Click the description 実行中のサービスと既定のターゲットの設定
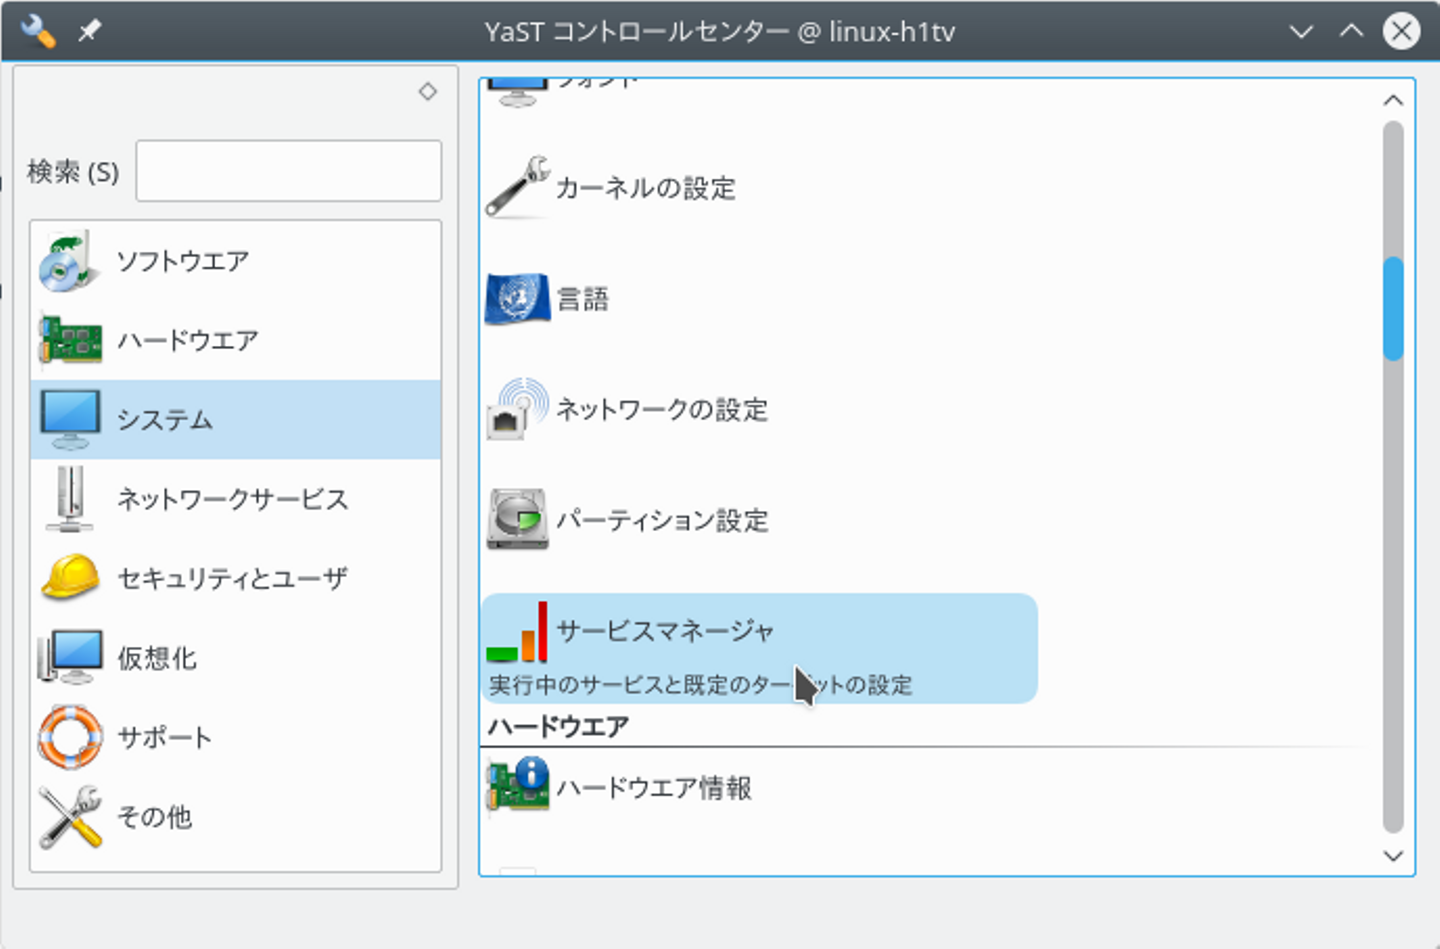The height and width of the screenshot is (949, 1440). pos(700,685)
